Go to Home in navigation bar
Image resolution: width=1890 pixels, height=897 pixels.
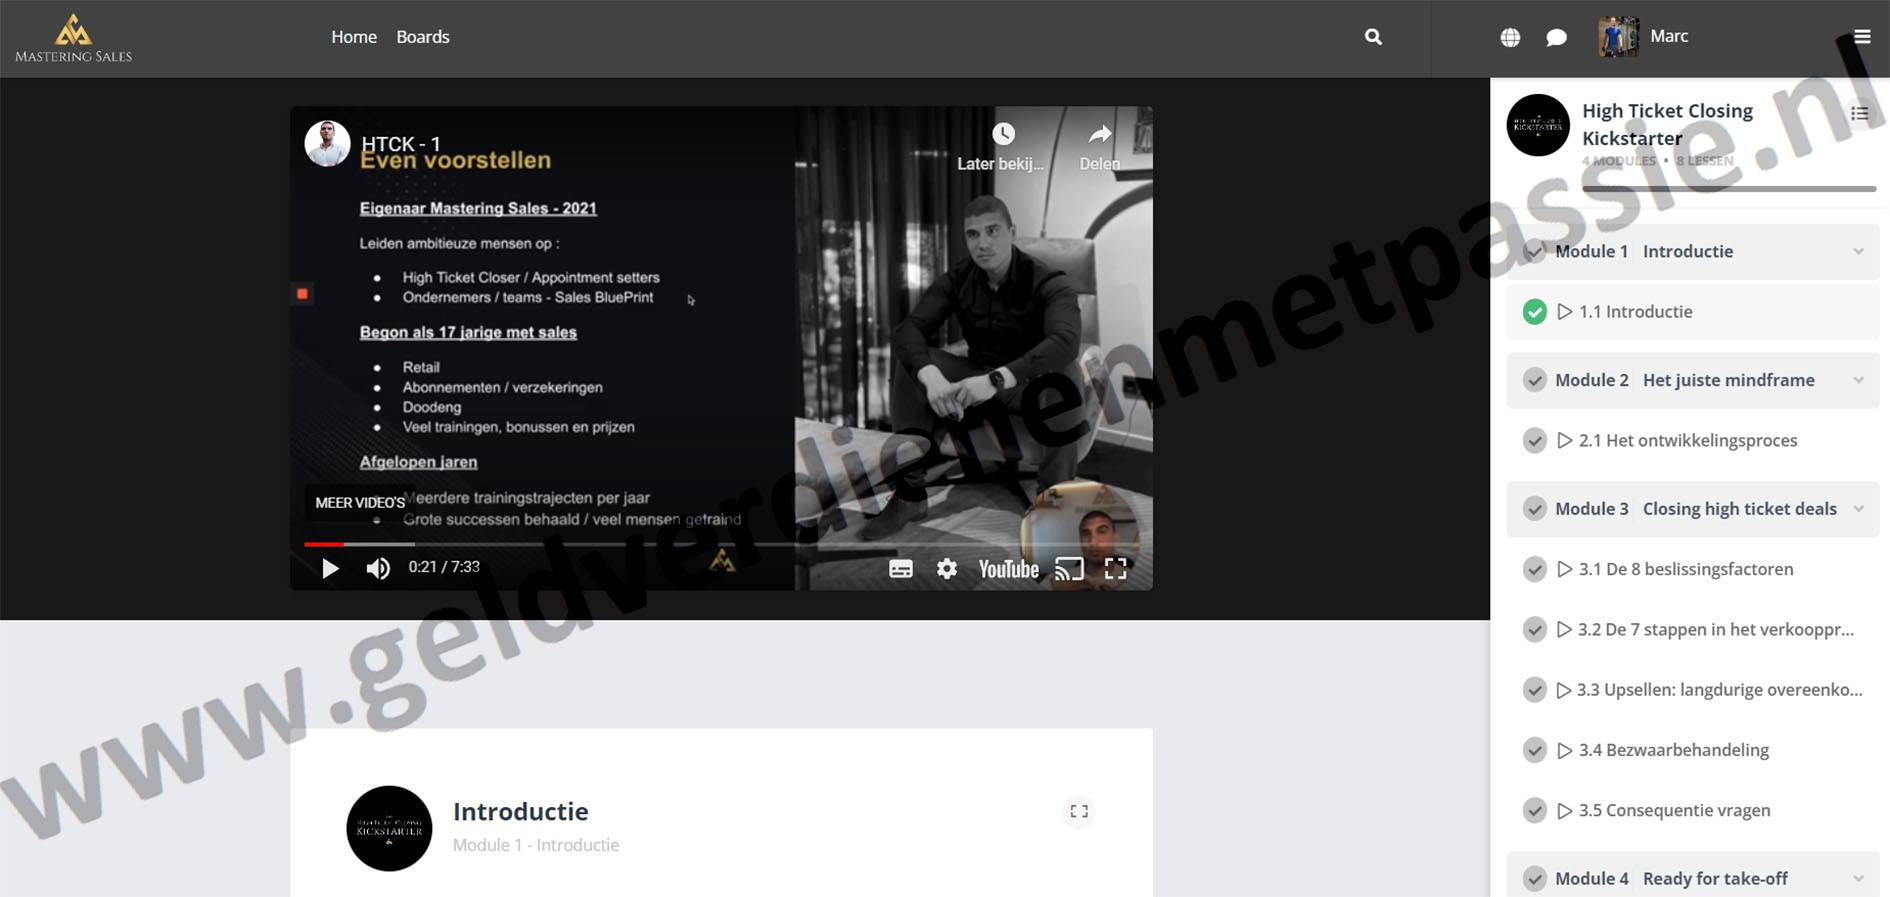354,37
